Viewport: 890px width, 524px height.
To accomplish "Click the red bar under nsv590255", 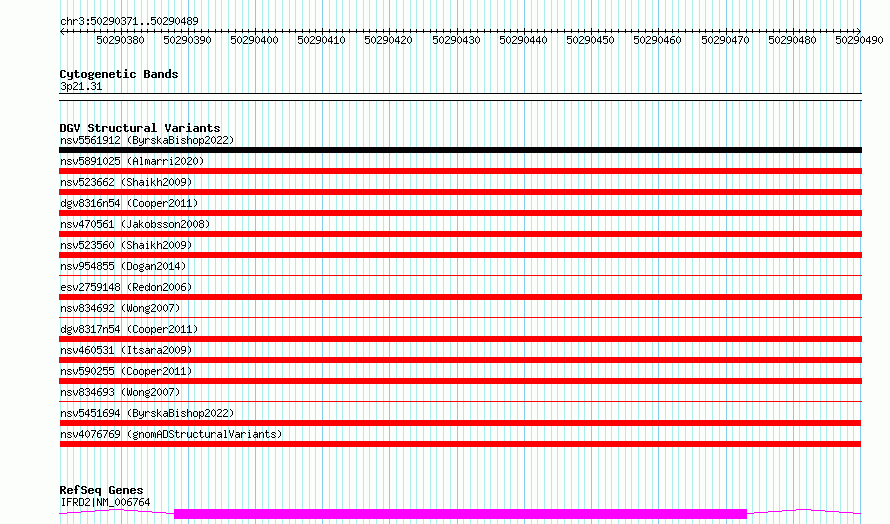I will pyautogui.click(x=460, y=381).
